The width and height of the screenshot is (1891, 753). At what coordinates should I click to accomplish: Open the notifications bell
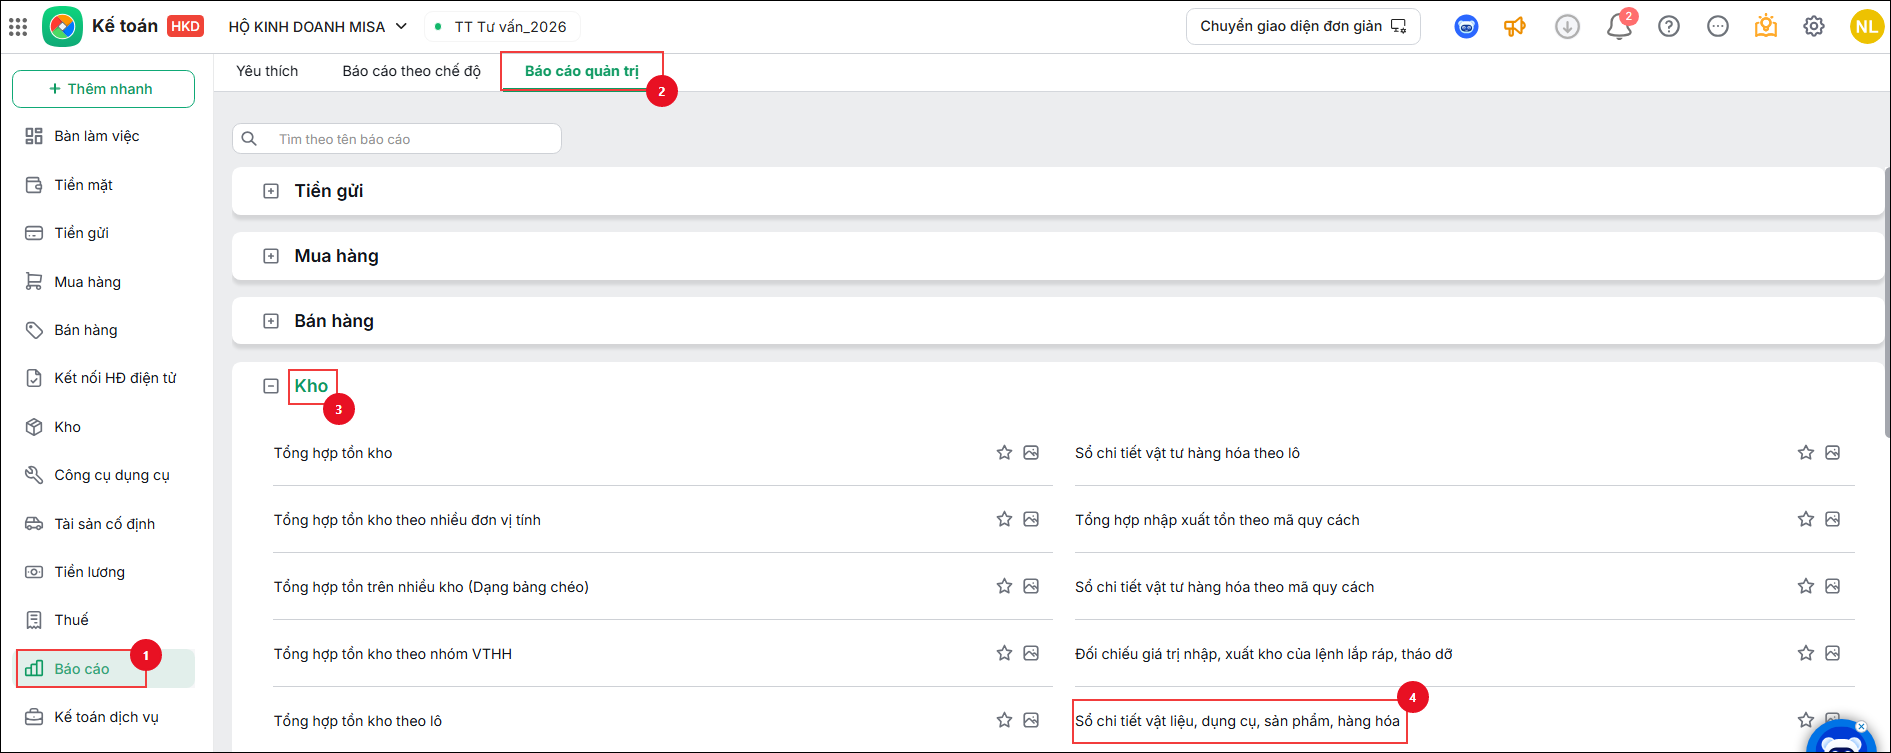[1619, 27]
